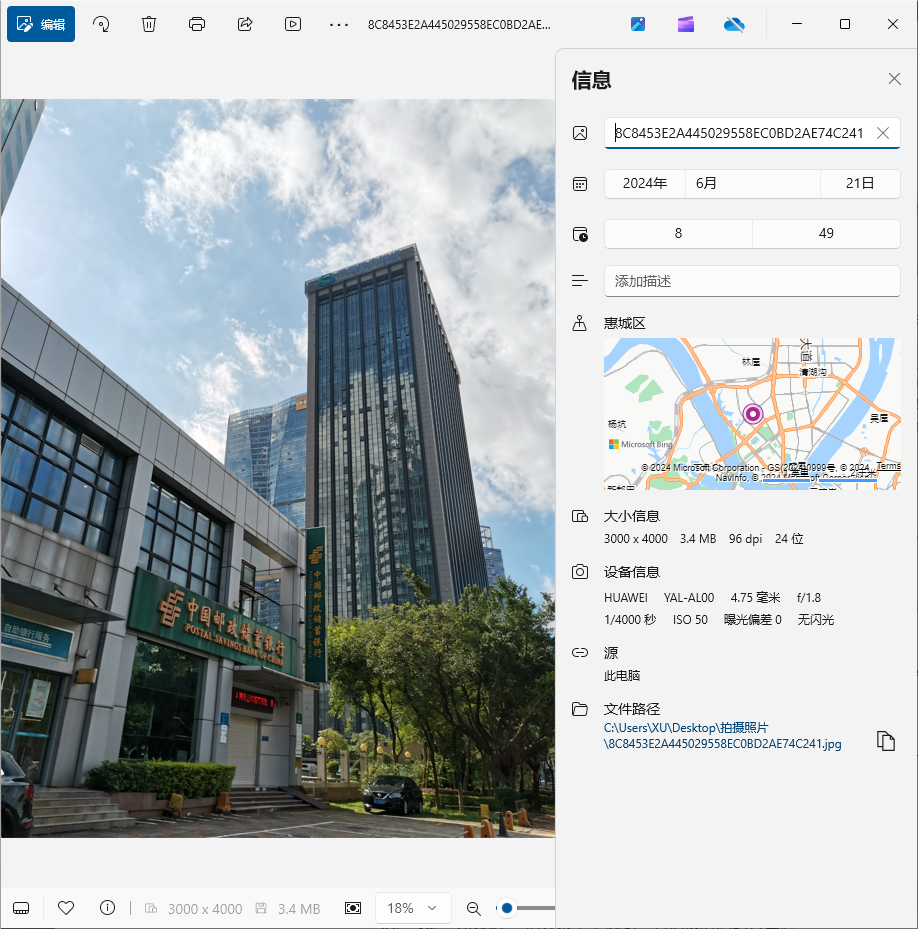This screenshot has height=929, width=918.
Task: Toggle the filmstrip view at bottom left
Action: coord(22,908)
